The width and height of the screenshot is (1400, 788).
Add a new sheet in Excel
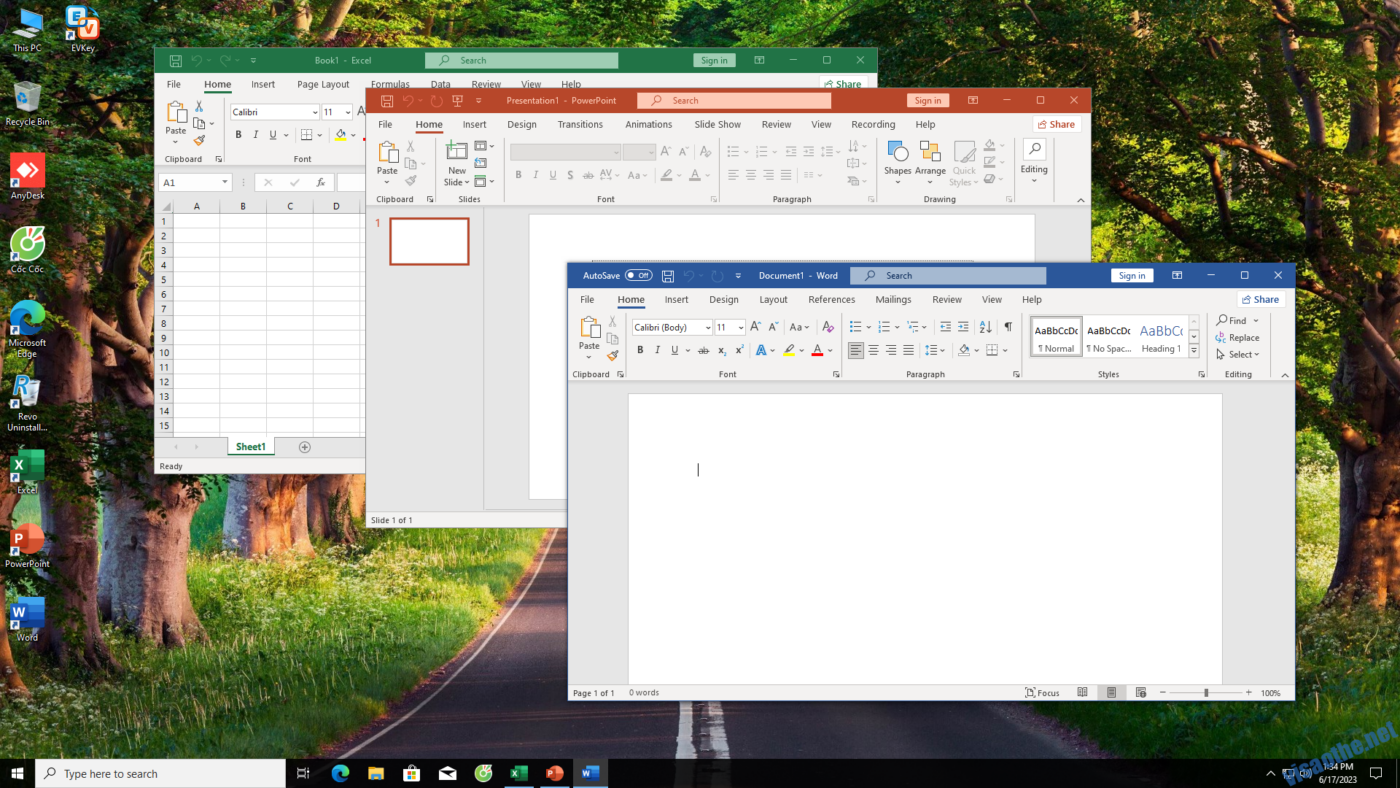[305, 447]
